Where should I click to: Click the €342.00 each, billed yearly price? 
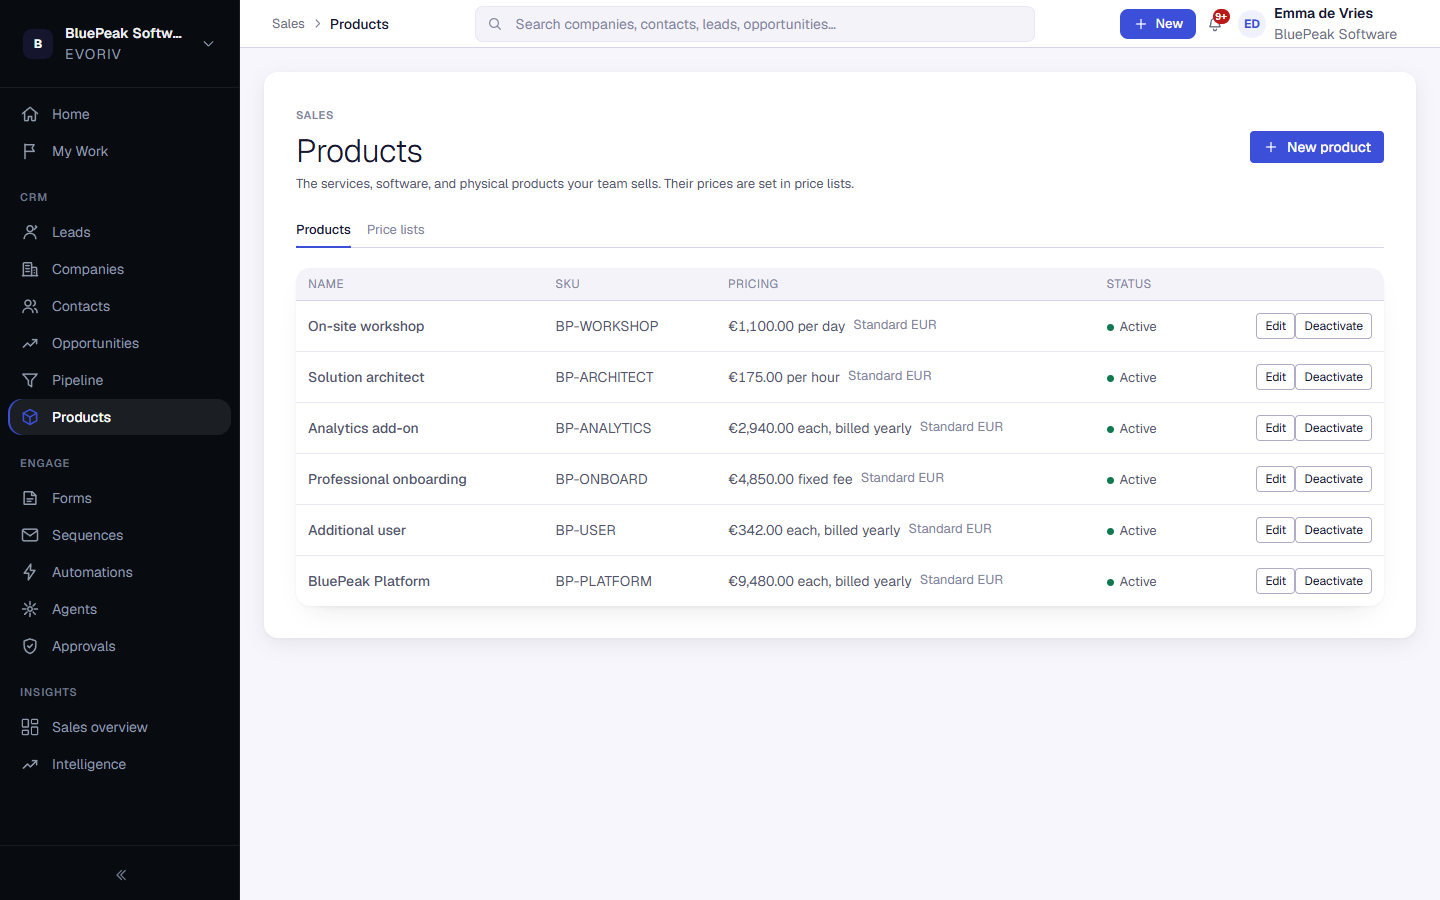click(814, 531)
